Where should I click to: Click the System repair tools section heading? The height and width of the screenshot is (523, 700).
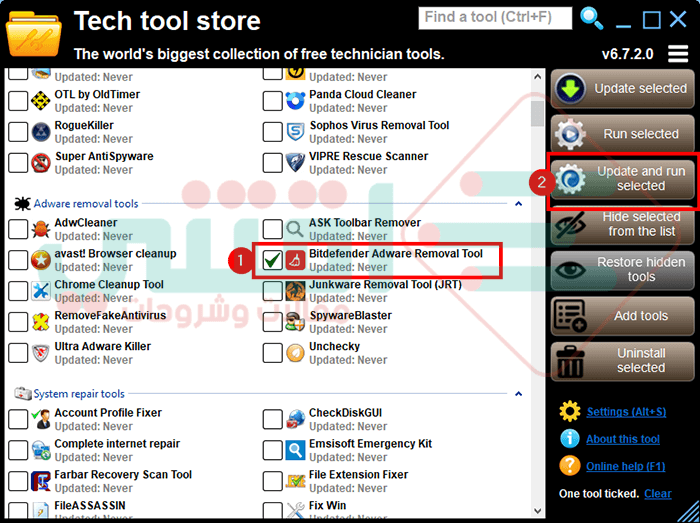[79, 394]
